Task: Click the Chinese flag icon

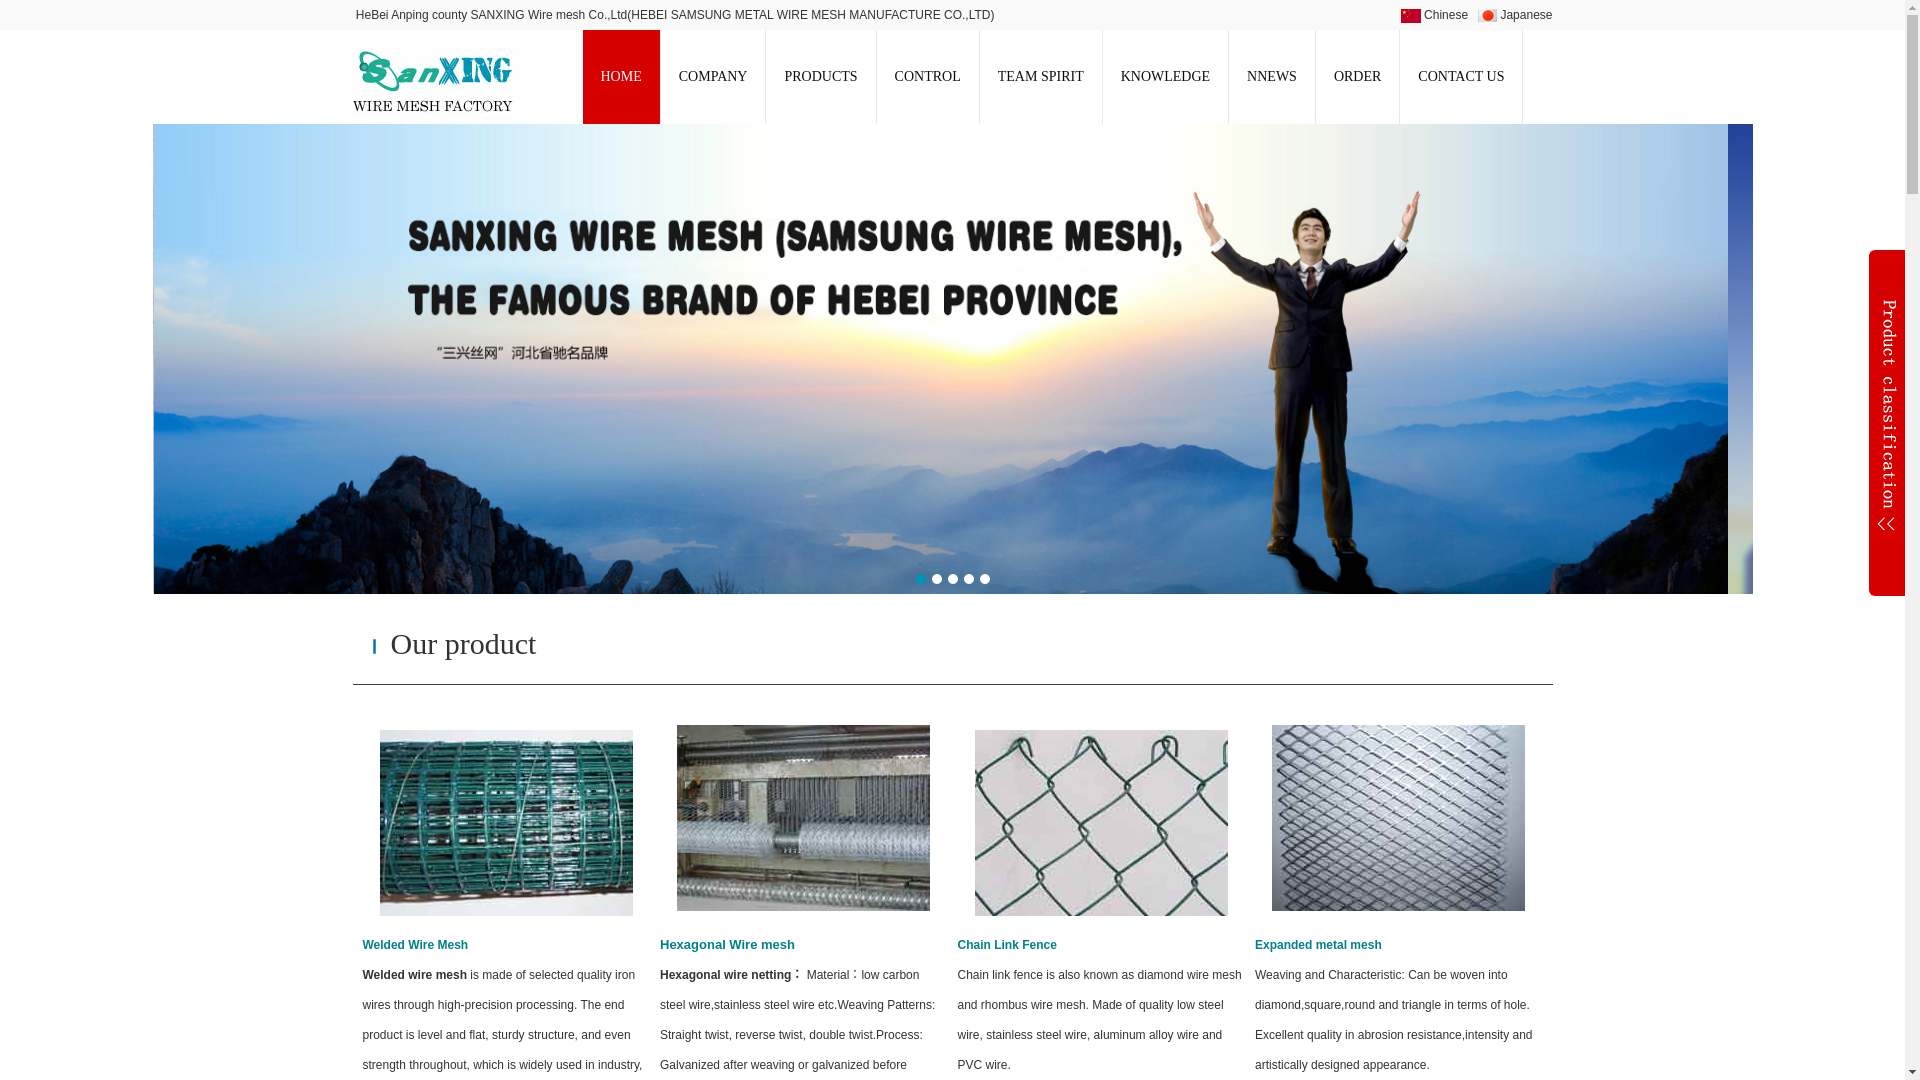Action: (x=1410, y=15)
